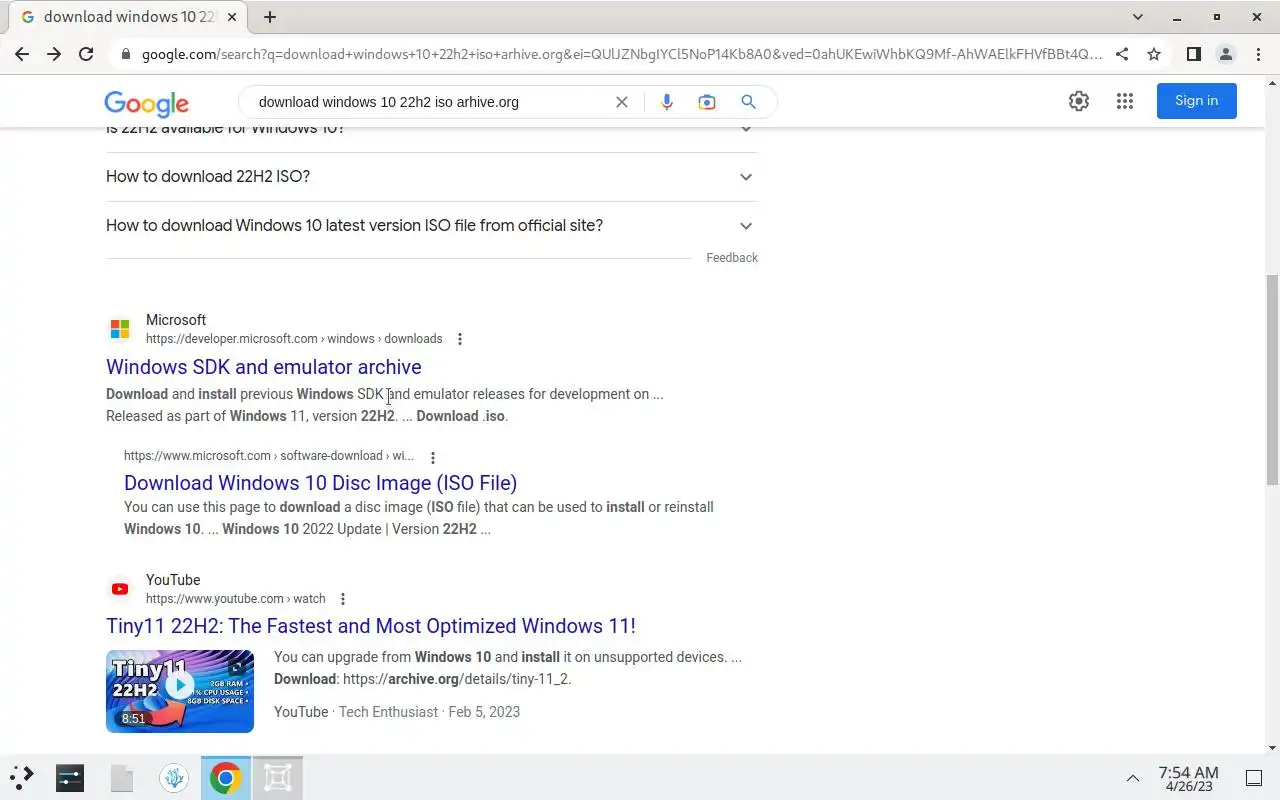Expand Windows 10 latest version ISO question
This screenshot has width=1280, height=800.
click(432, 226)
